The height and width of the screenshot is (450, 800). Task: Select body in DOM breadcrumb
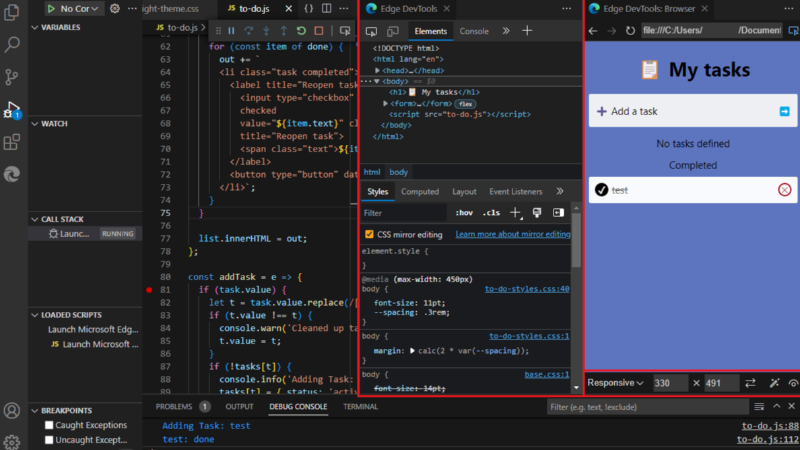398,172
